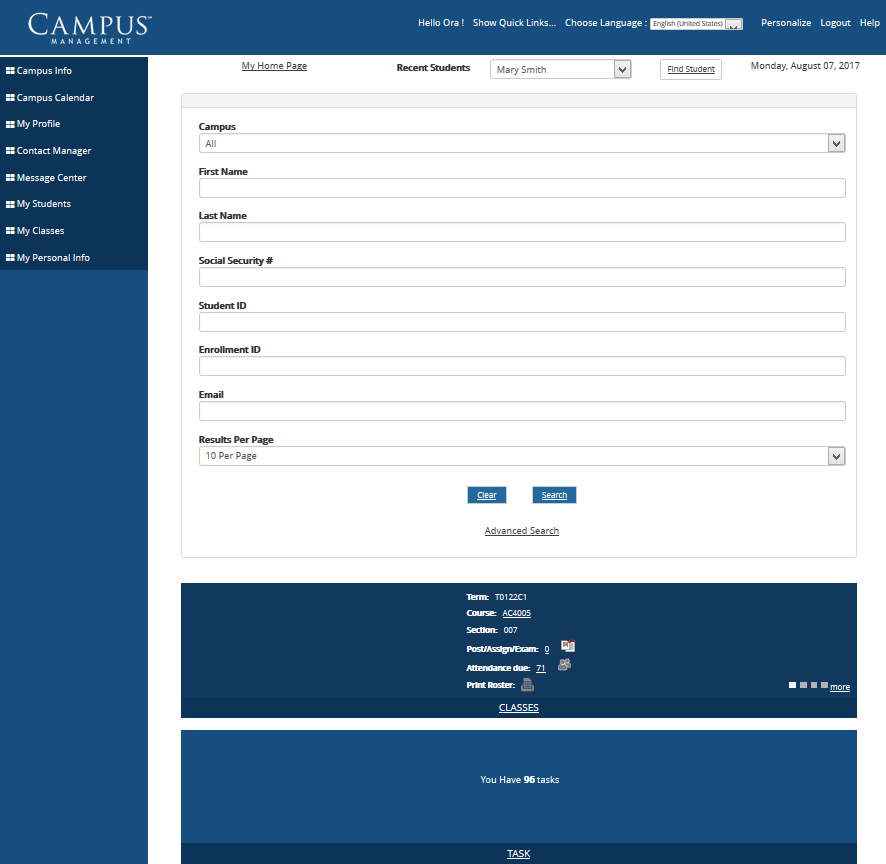The image size is (886, 864).
Task: Go to Message Center menu item
Action: point(52,178)
